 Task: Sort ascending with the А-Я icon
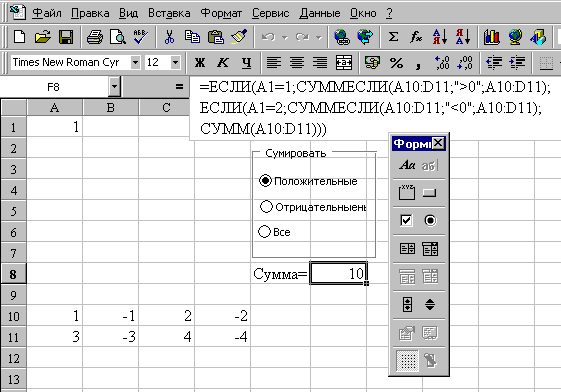tap(440, 37)
